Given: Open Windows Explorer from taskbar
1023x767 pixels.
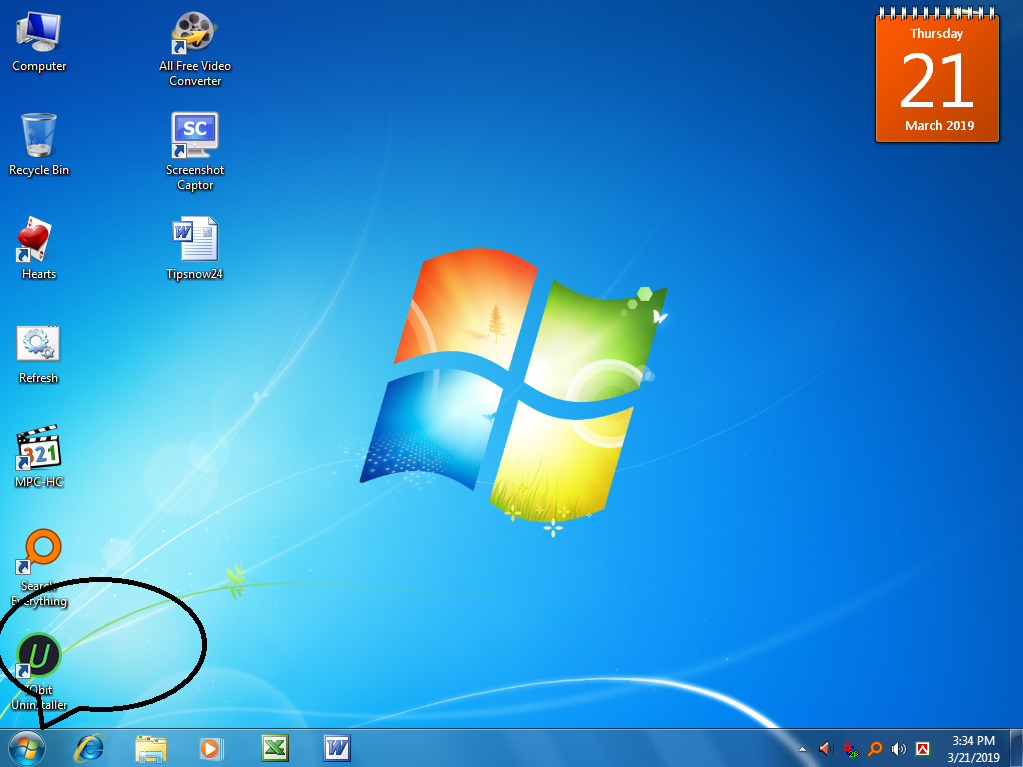Looking at the screenshot, I should (x=151, y=748).
